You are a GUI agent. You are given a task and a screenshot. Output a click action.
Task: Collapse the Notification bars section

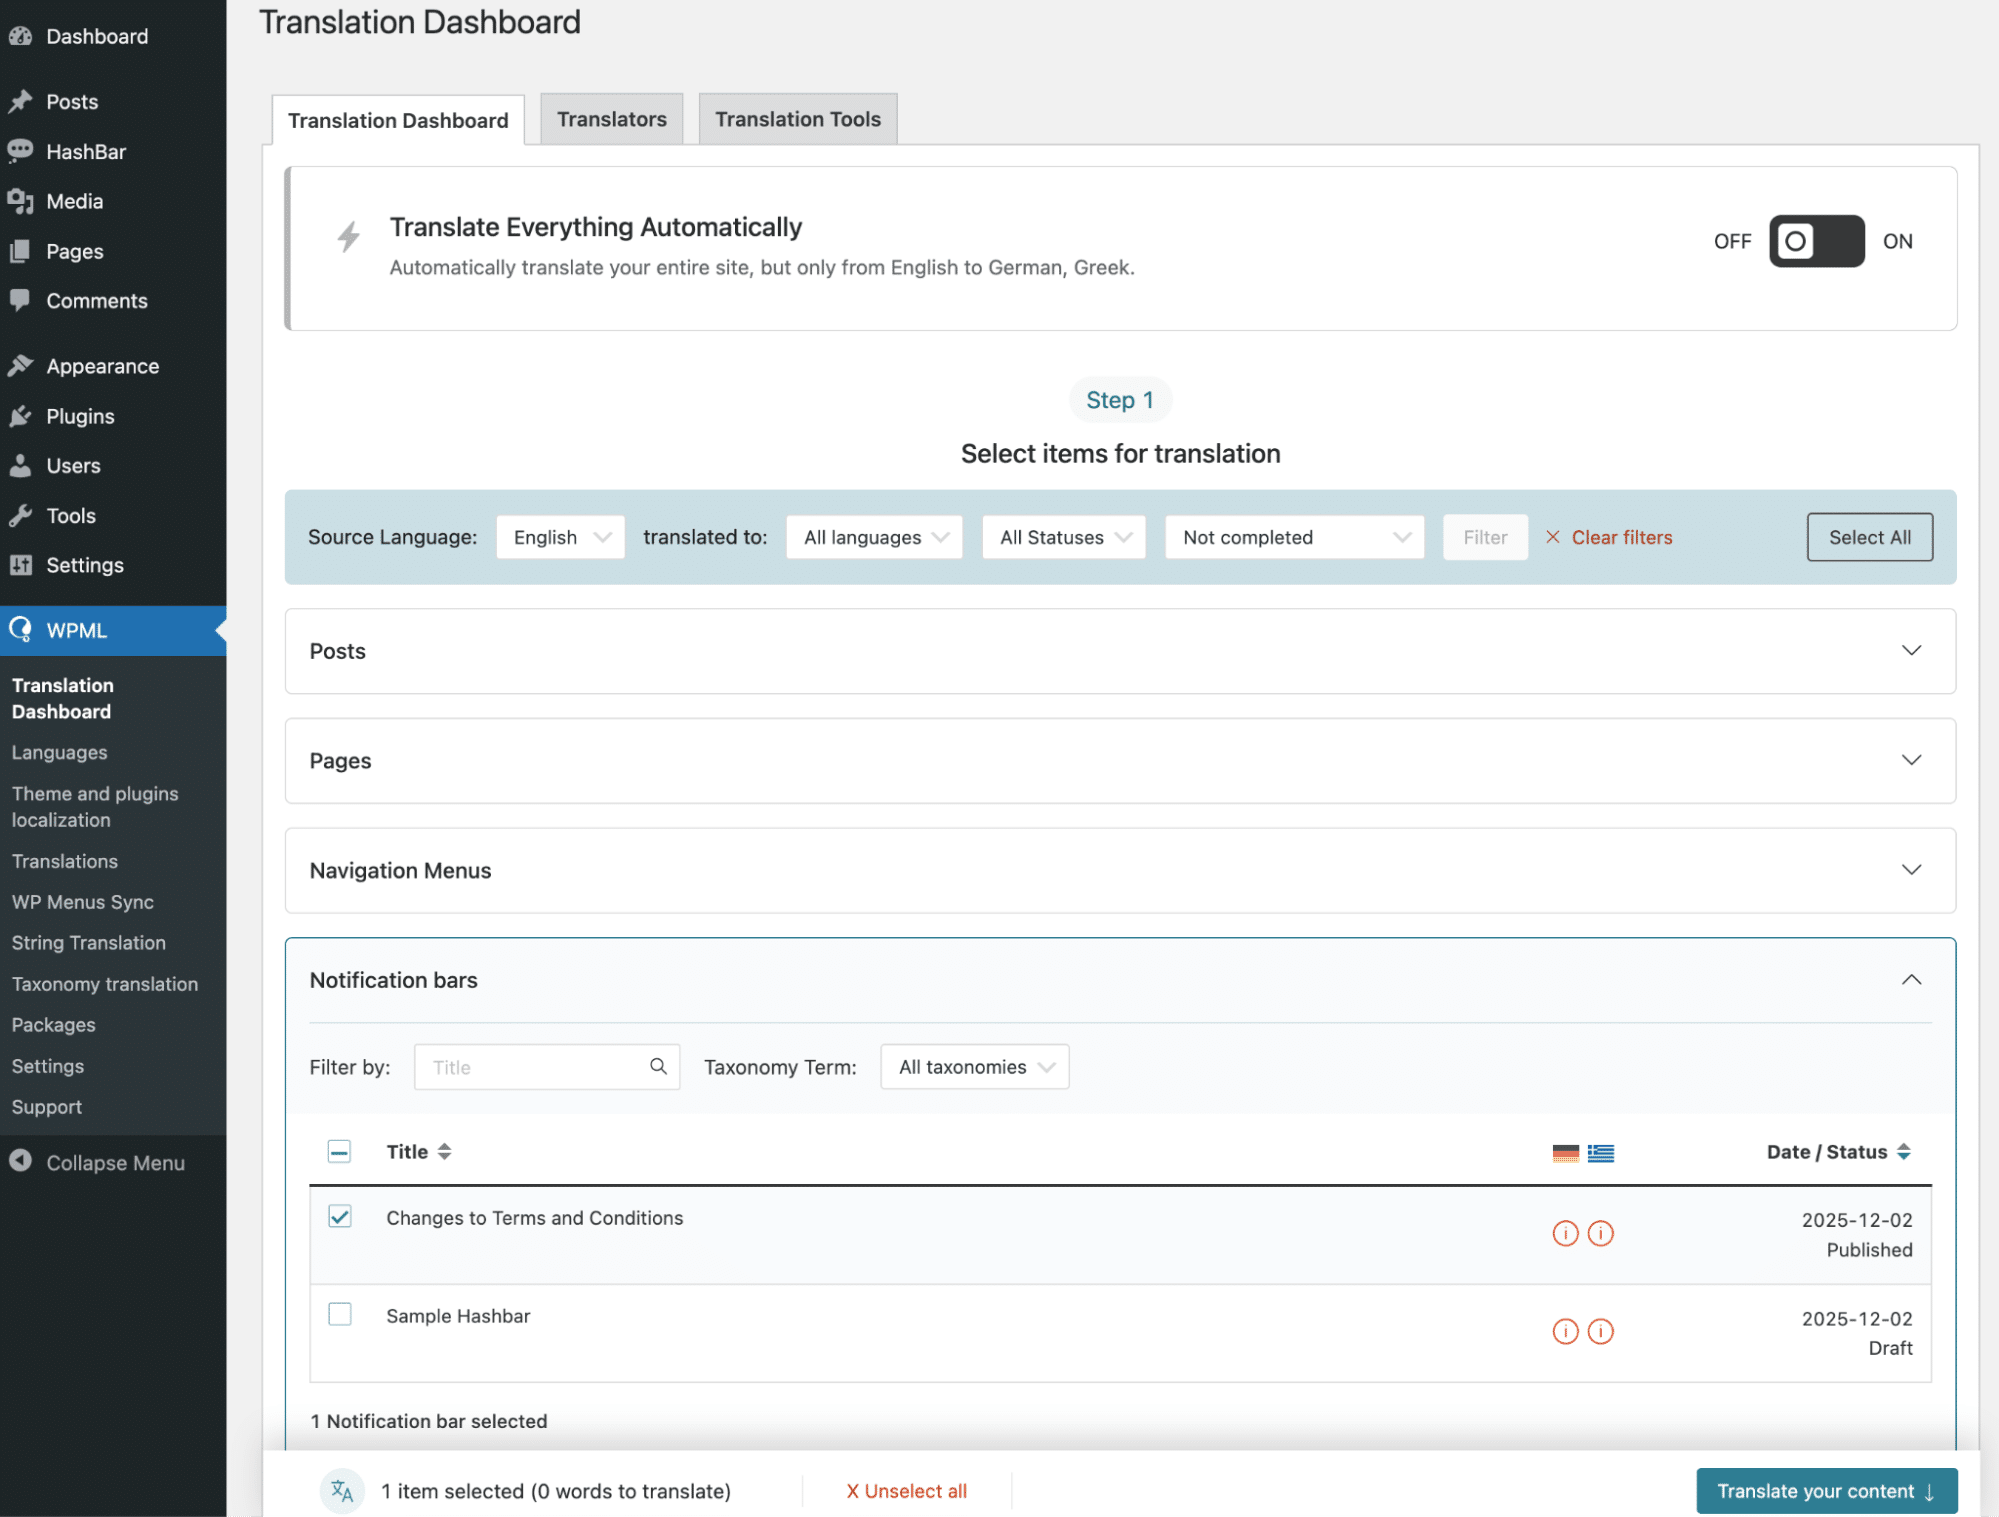tap(1911, 979)
